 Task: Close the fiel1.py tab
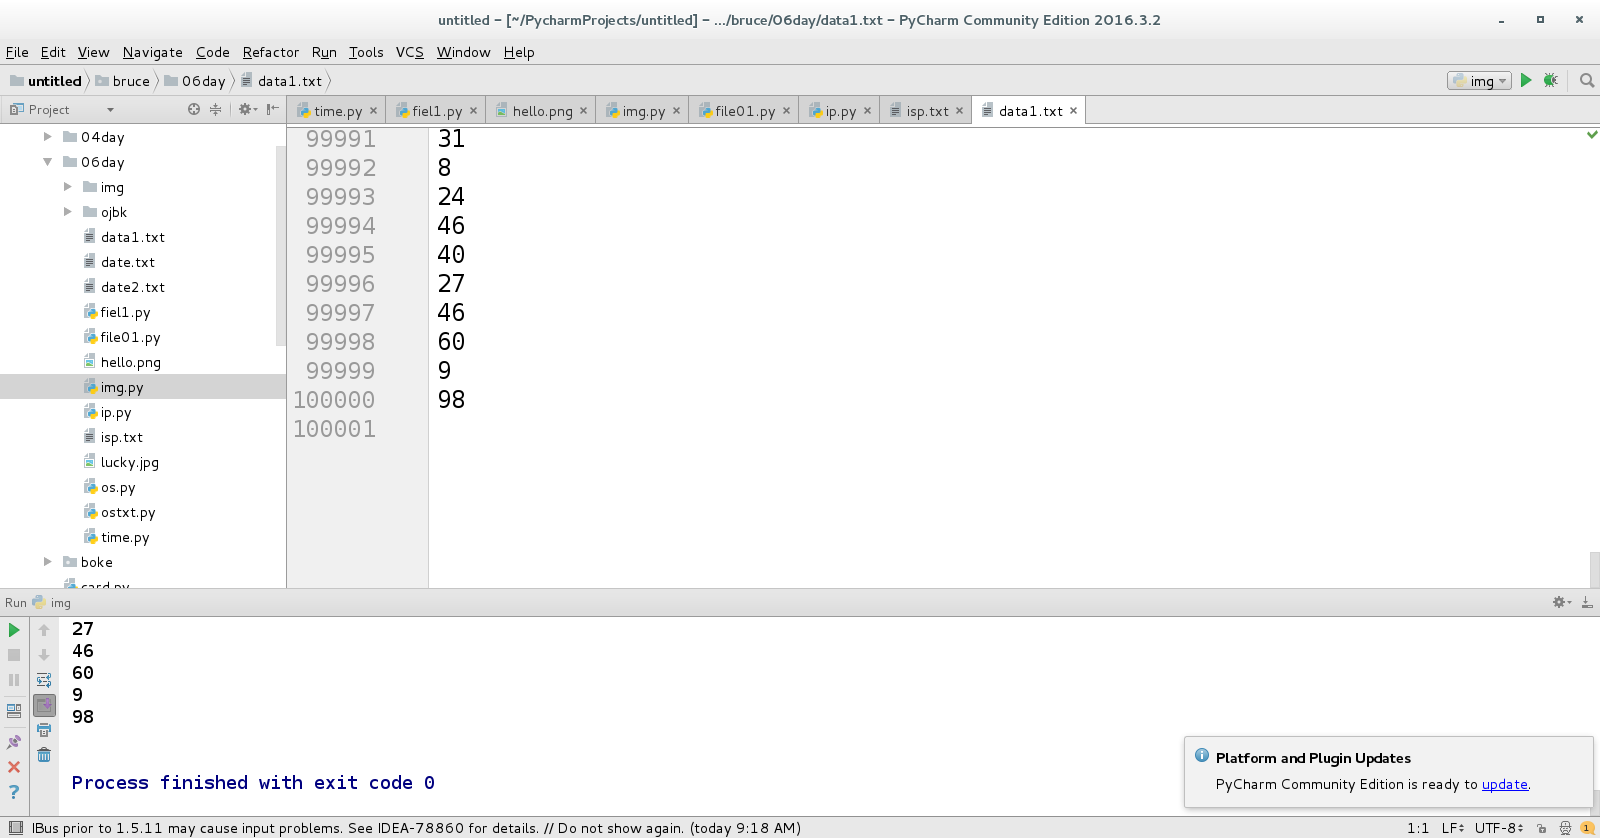(473, 111)
